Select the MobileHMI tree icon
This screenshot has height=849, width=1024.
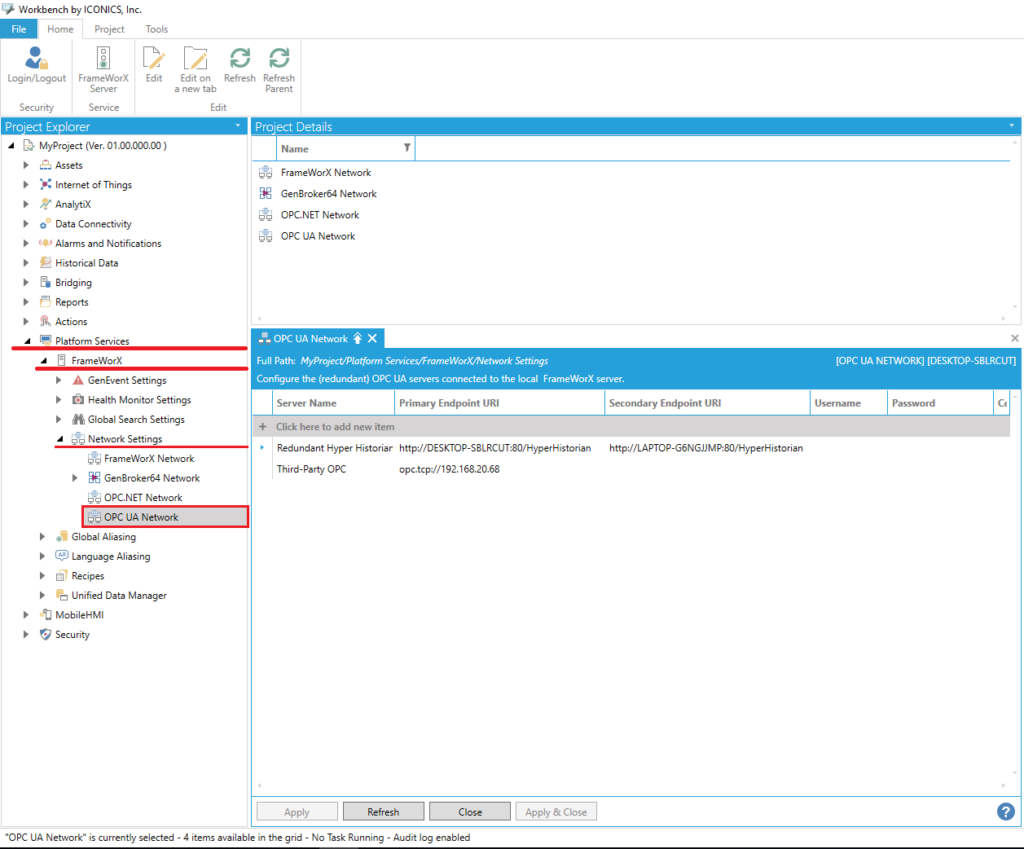click(45, 615)
